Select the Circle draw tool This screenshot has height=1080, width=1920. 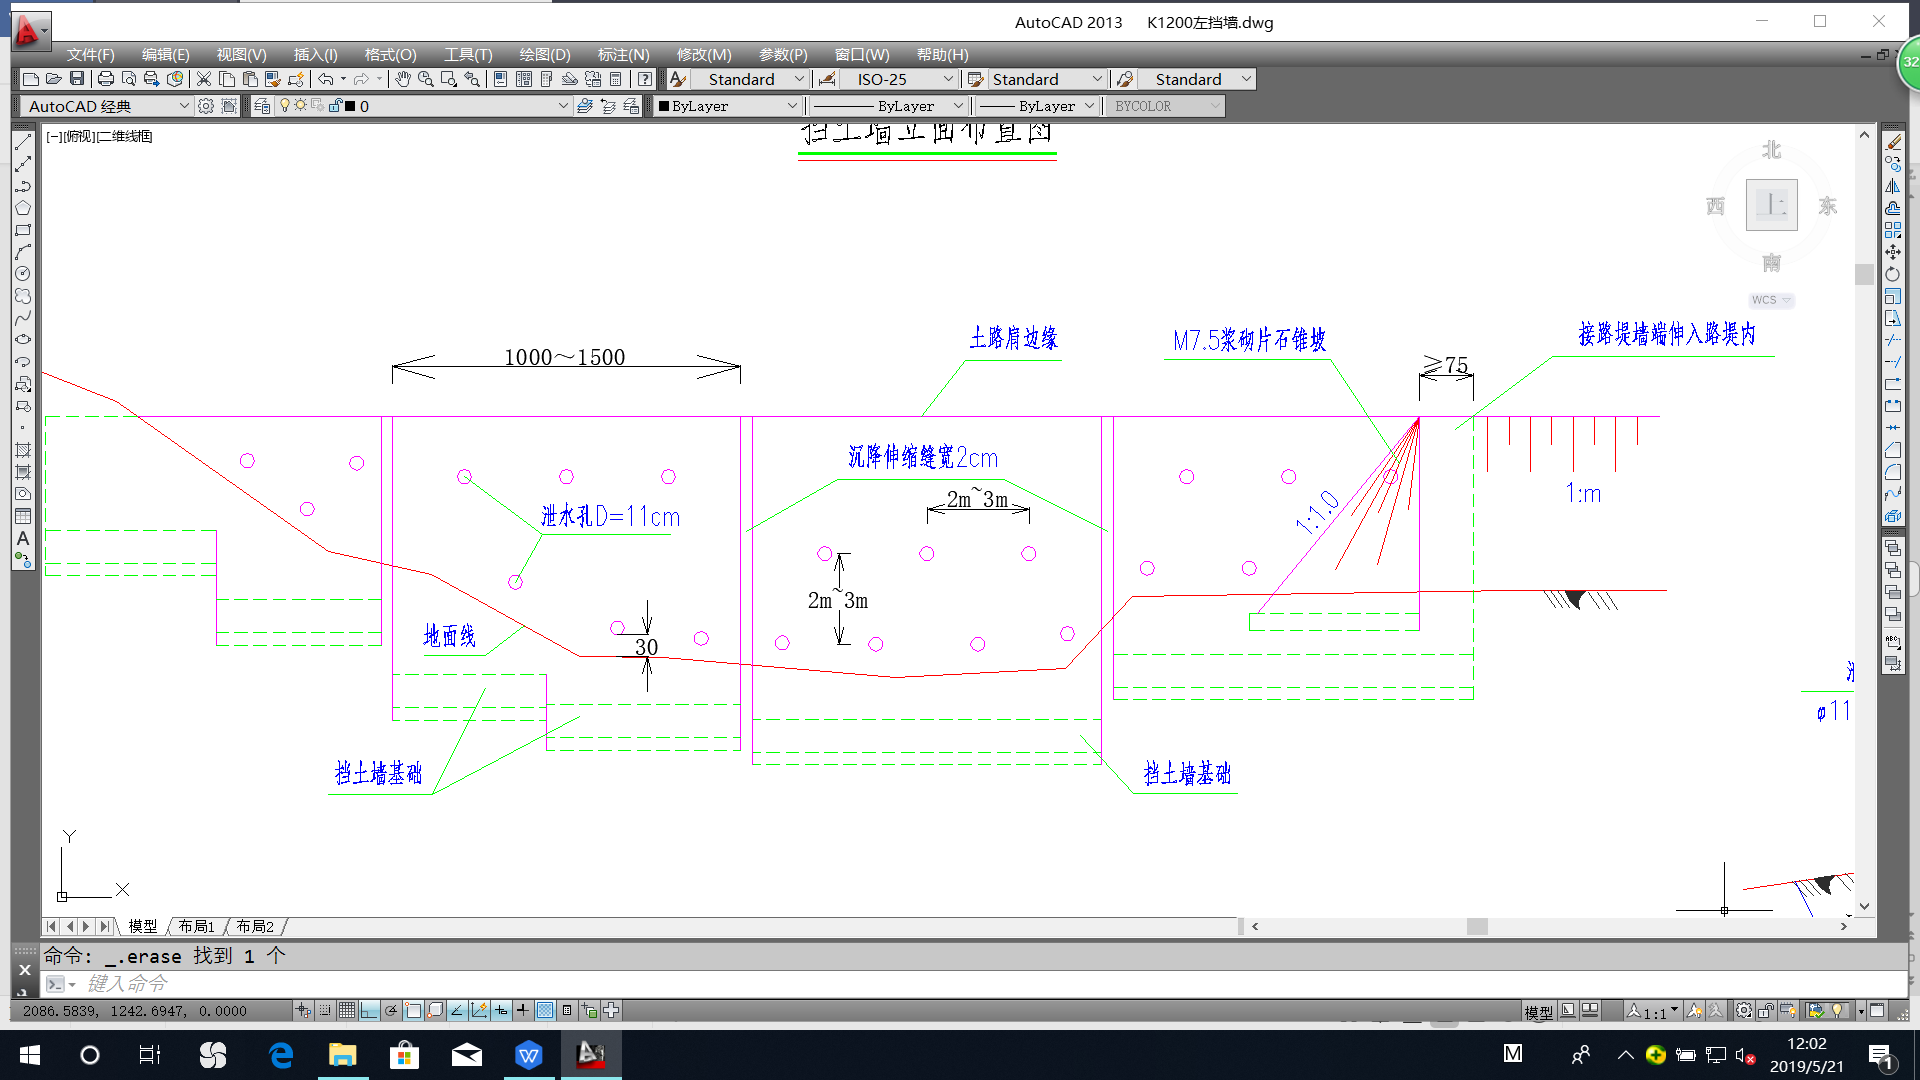click(x=23, y=274)
